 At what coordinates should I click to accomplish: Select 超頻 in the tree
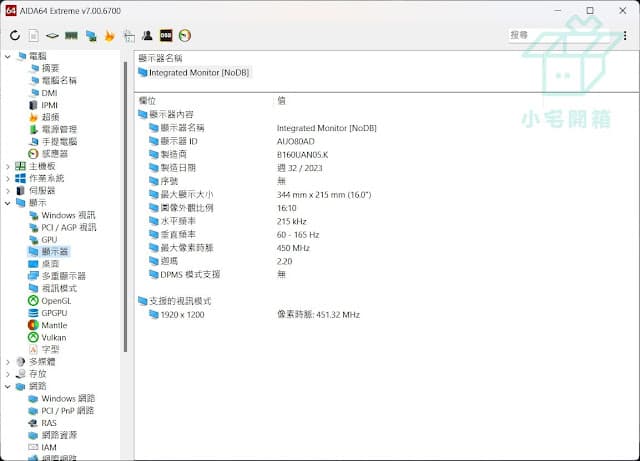click(50, 117)
